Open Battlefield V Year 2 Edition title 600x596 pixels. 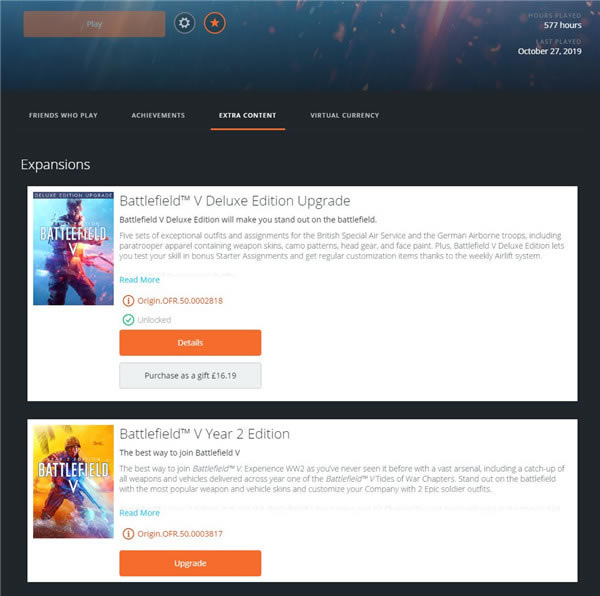point(205,434)
